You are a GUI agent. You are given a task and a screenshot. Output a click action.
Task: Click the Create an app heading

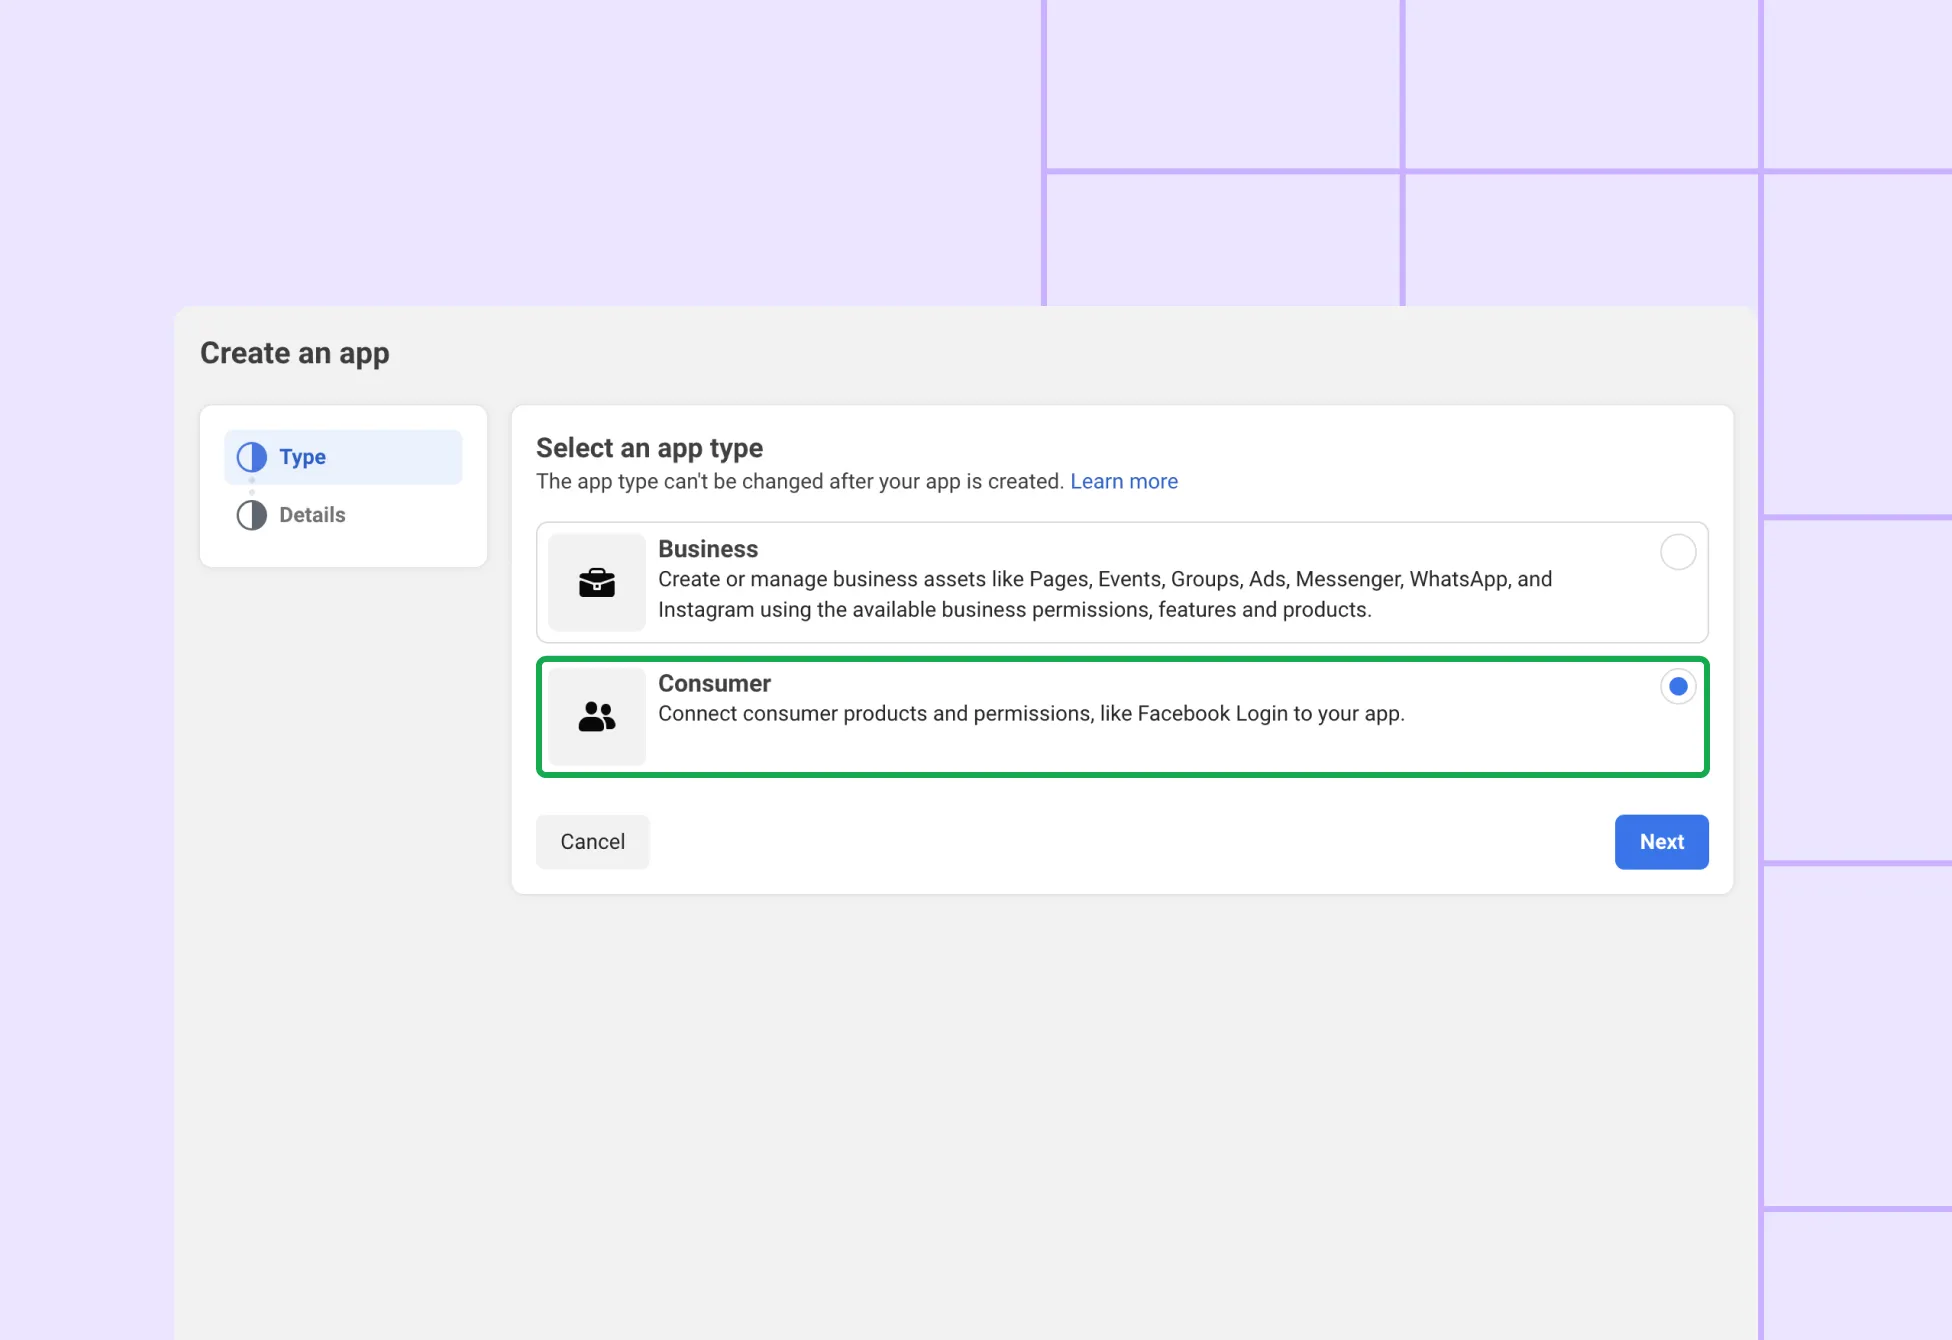294,353
